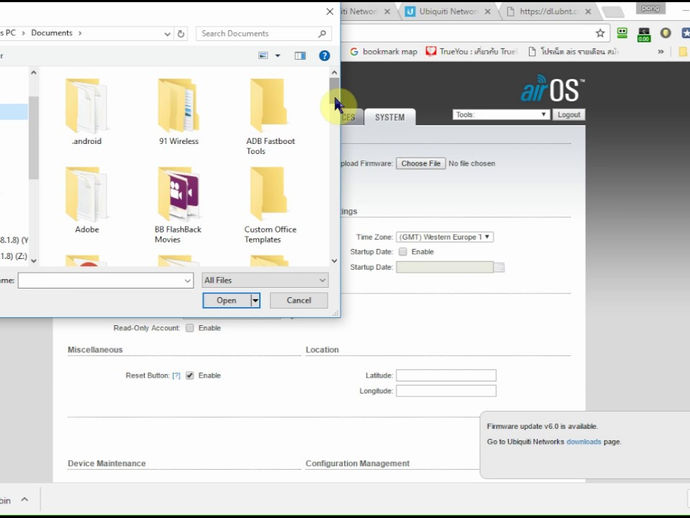
Task: Follow the downloads link in firmware notice
Action: pos(584,442)
